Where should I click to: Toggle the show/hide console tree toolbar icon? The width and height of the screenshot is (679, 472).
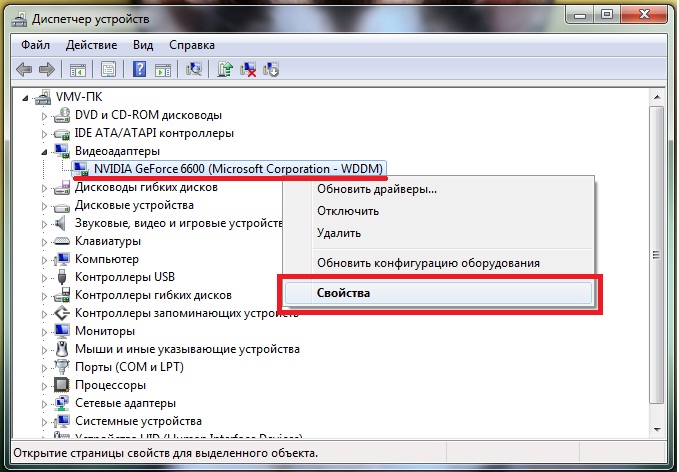tap(78, 70)
